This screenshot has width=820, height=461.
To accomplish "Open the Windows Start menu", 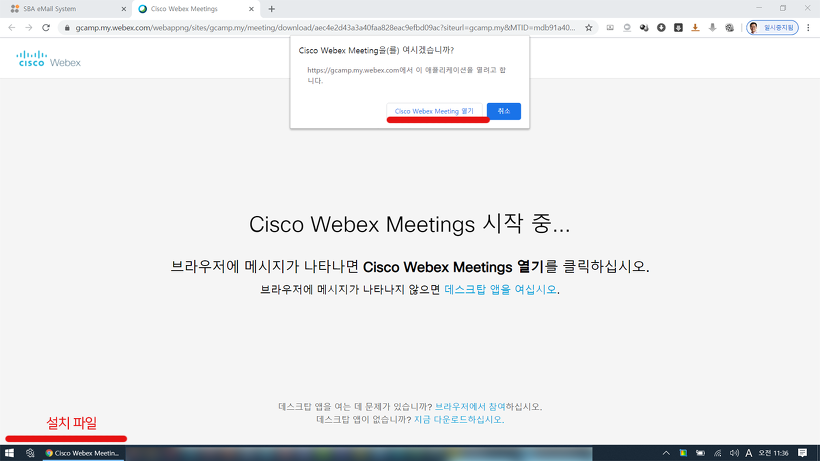I will click(9, 453).
